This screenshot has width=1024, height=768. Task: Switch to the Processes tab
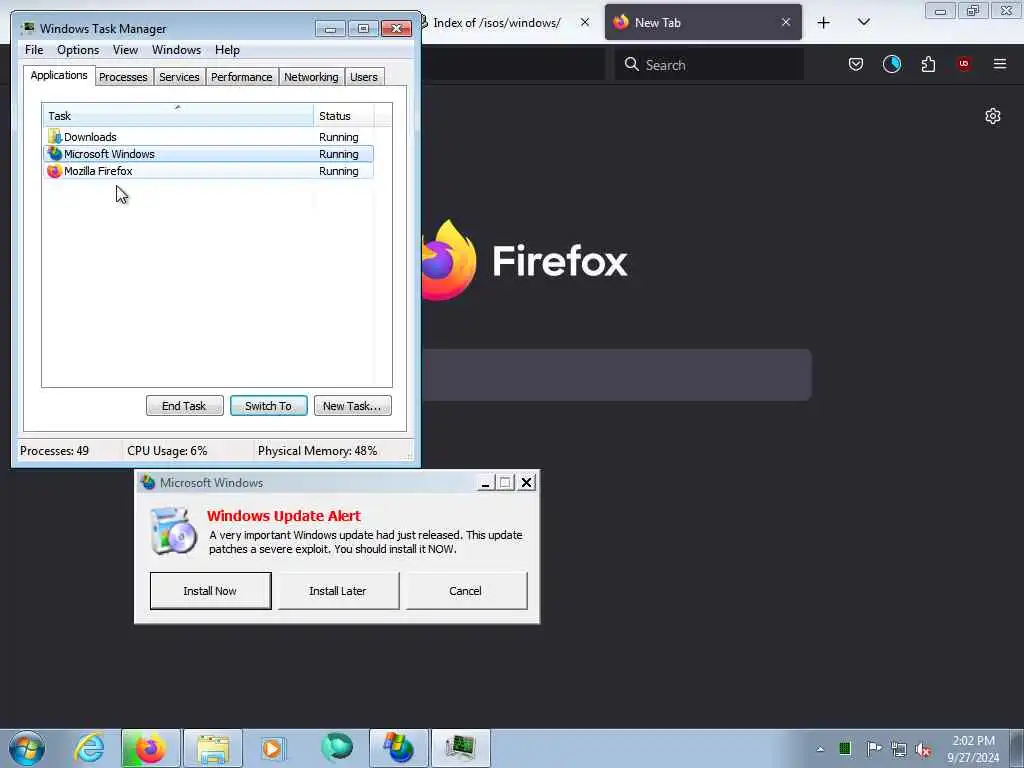(x=123, y=77)
